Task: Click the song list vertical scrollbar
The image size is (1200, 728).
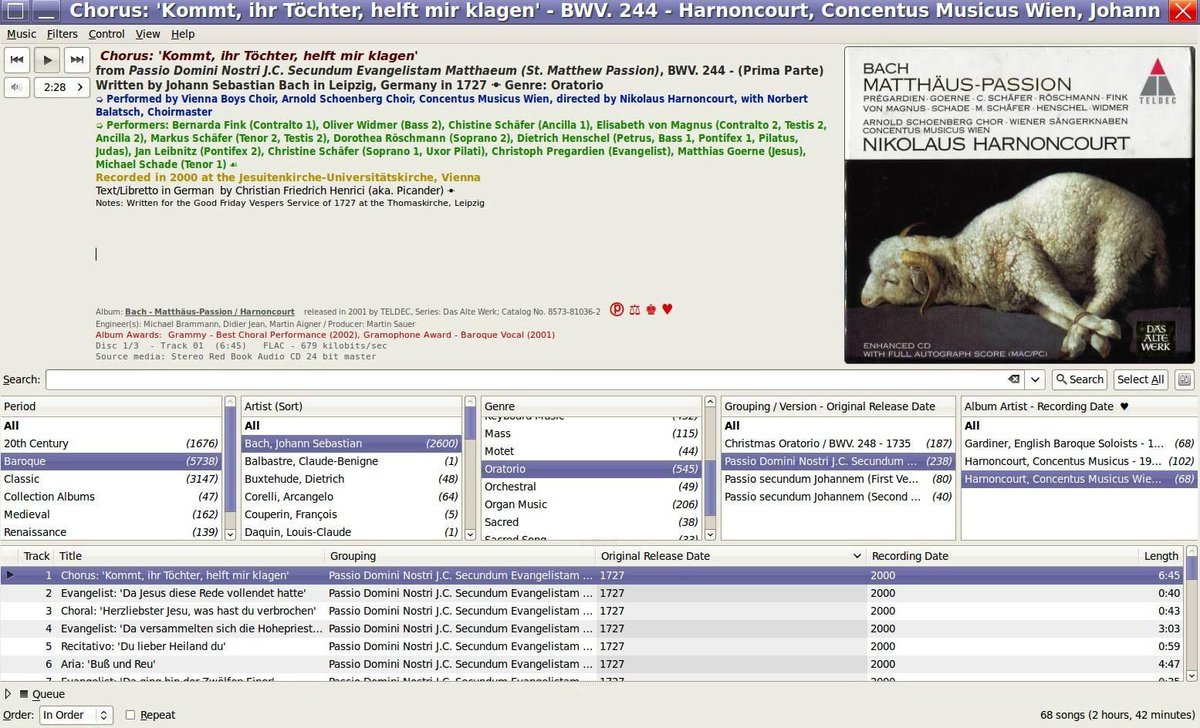Action: 1191,612
